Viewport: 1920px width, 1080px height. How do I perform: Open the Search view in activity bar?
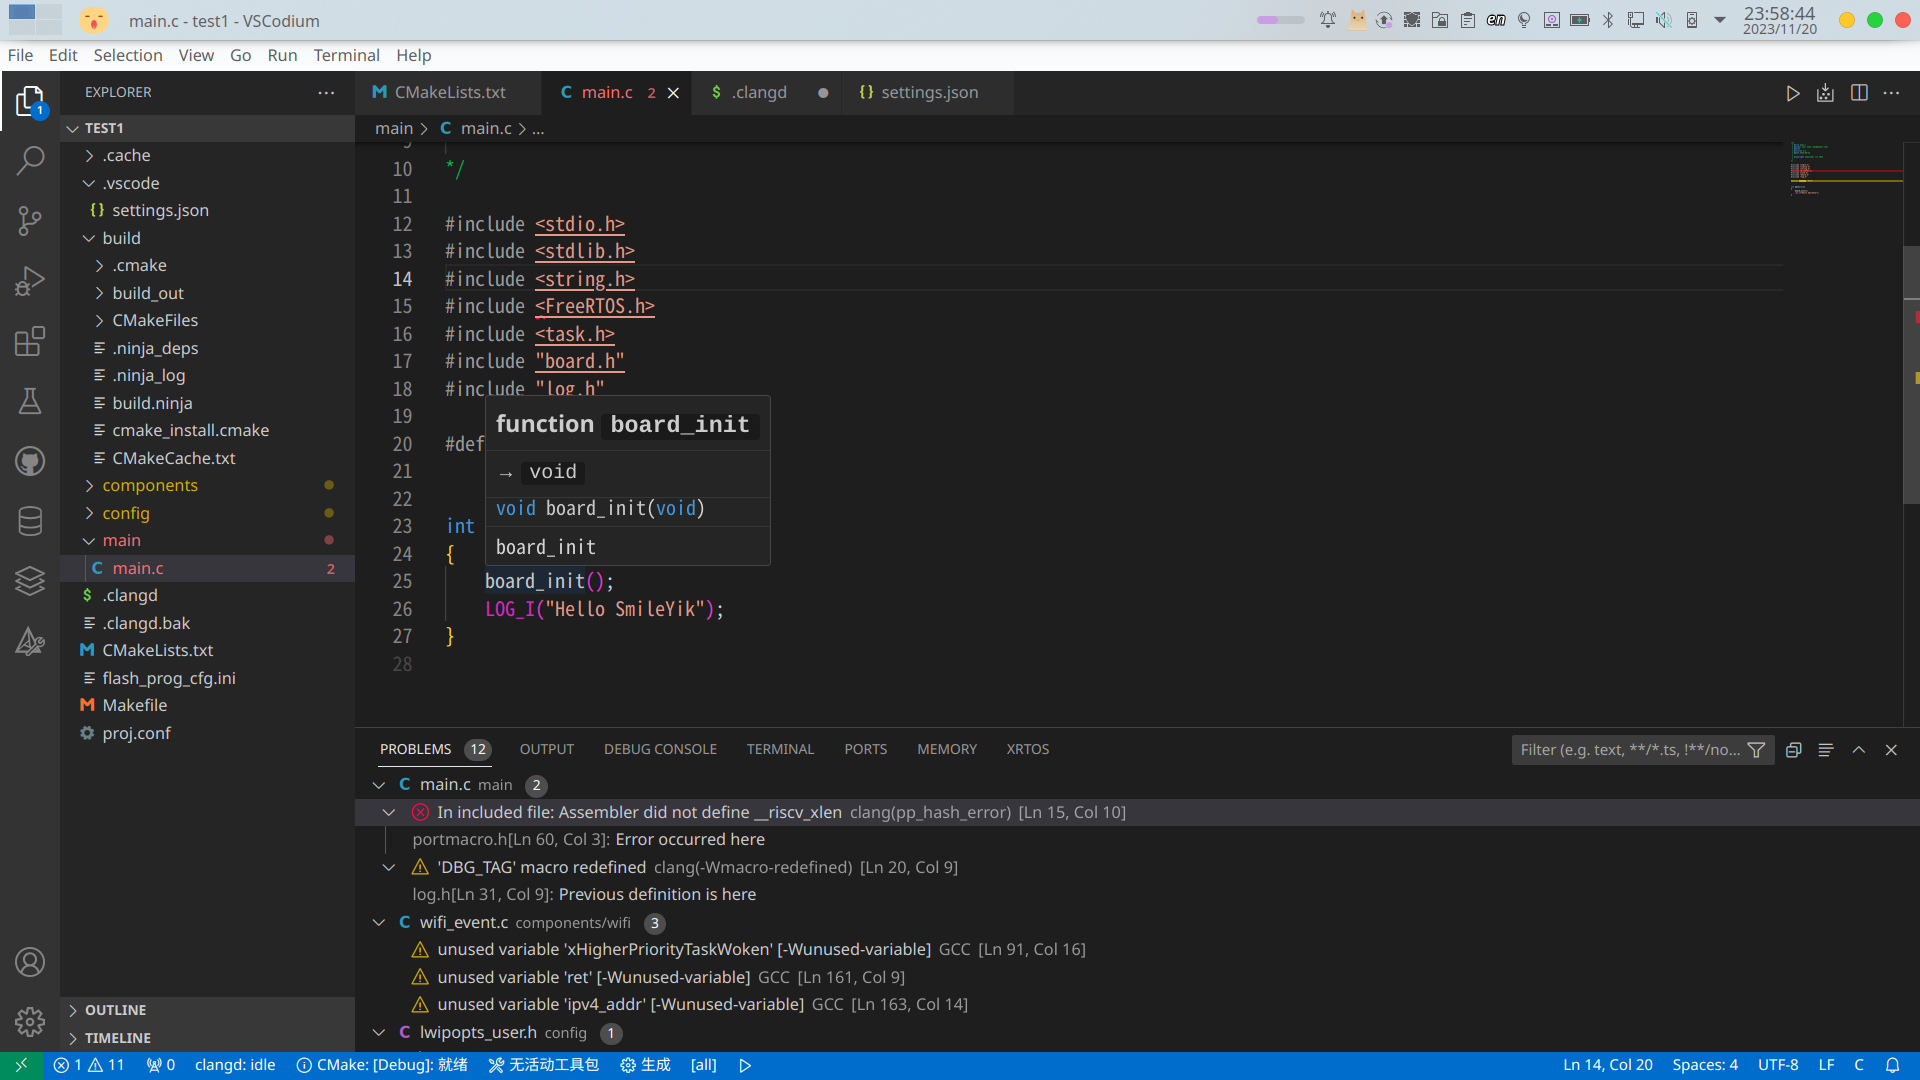pyautogui.click(x=30, y=160)
